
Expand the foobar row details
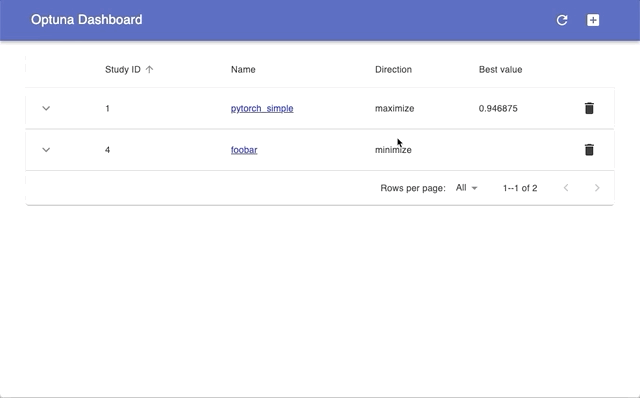tap(46, 150)
